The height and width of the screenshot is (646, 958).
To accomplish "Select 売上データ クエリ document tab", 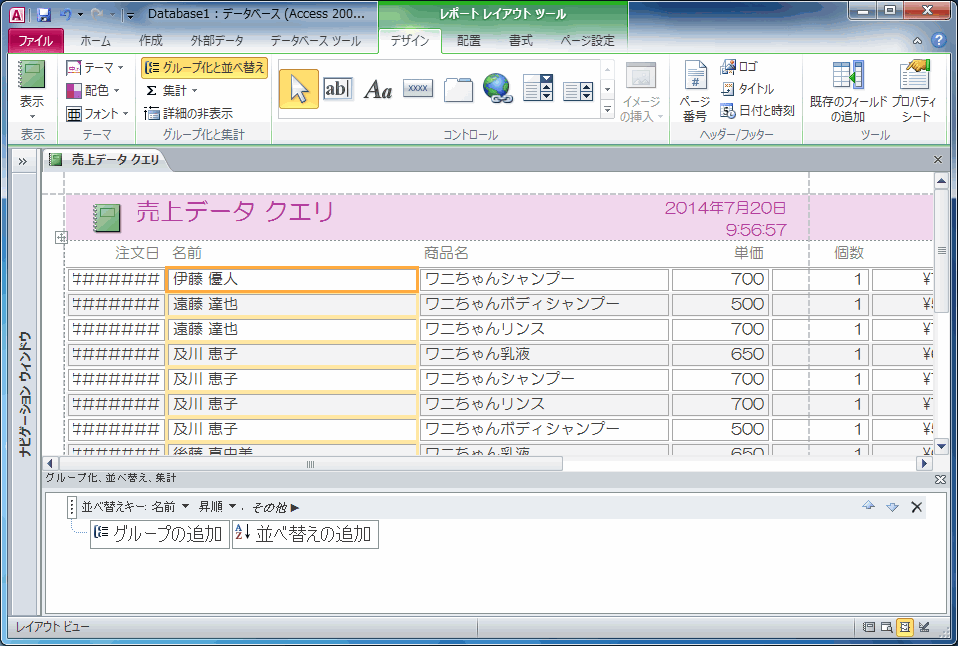I will tap(105, 160).
